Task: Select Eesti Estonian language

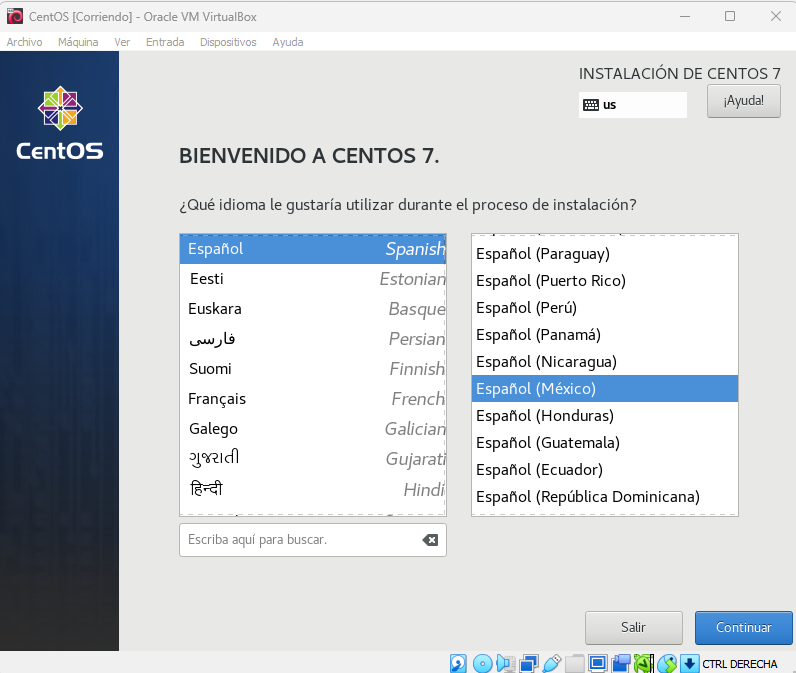Action: coord(313,279)
